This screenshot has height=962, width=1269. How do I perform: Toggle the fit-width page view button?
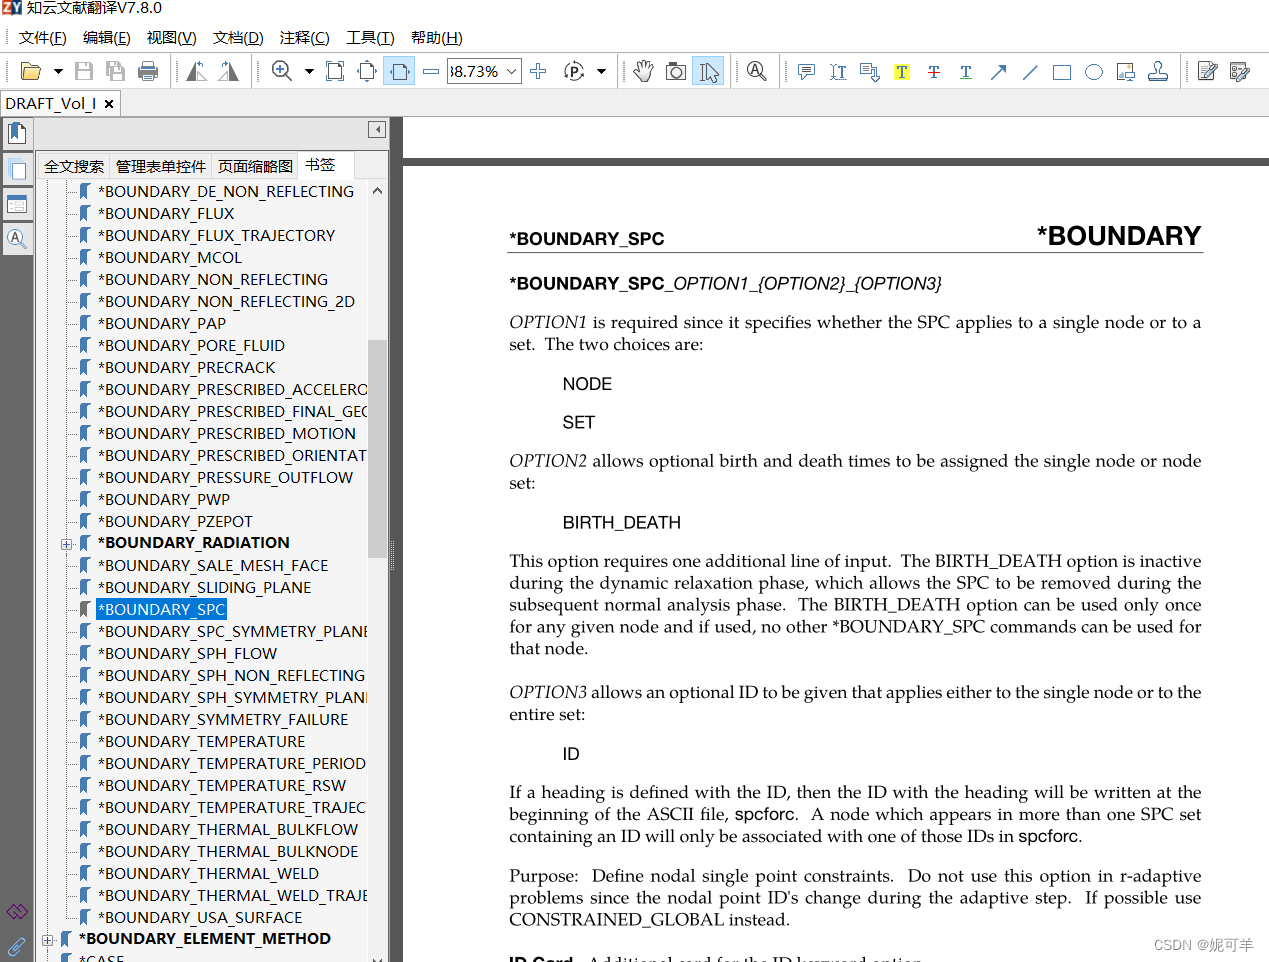(x=399, y=71)
